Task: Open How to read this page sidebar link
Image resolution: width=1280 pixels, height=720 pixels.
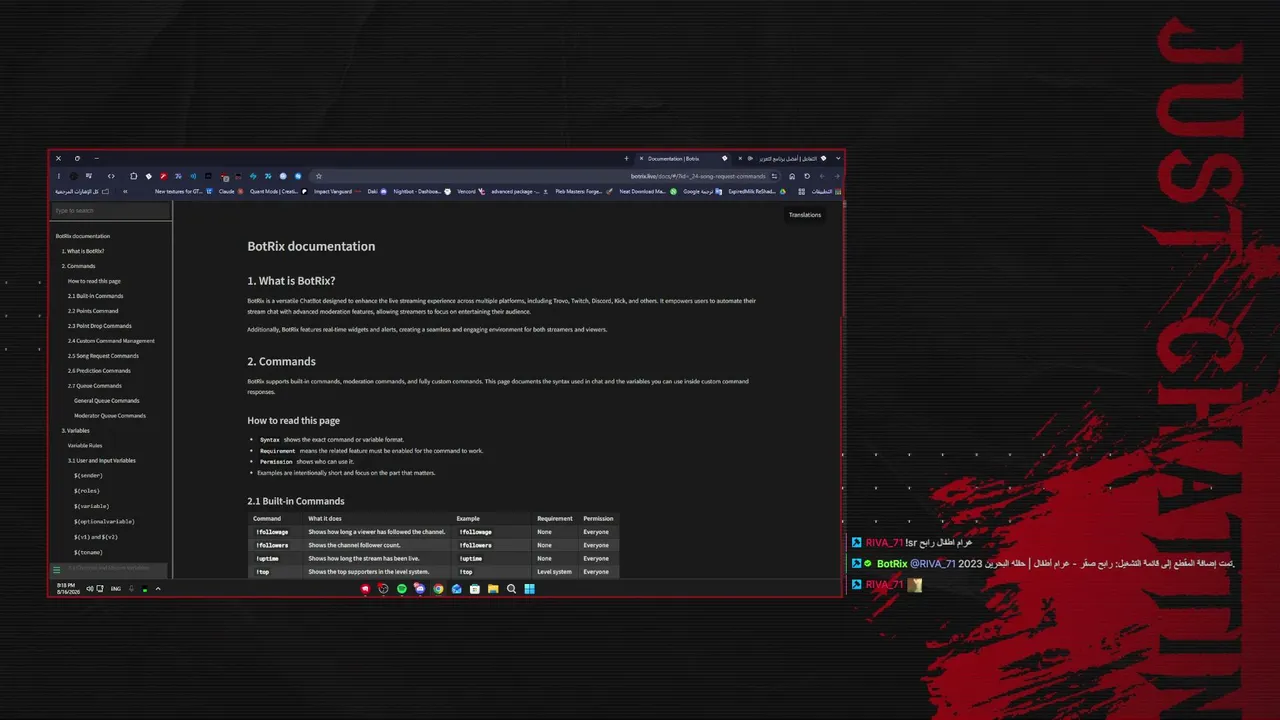Action: (94, 281)
